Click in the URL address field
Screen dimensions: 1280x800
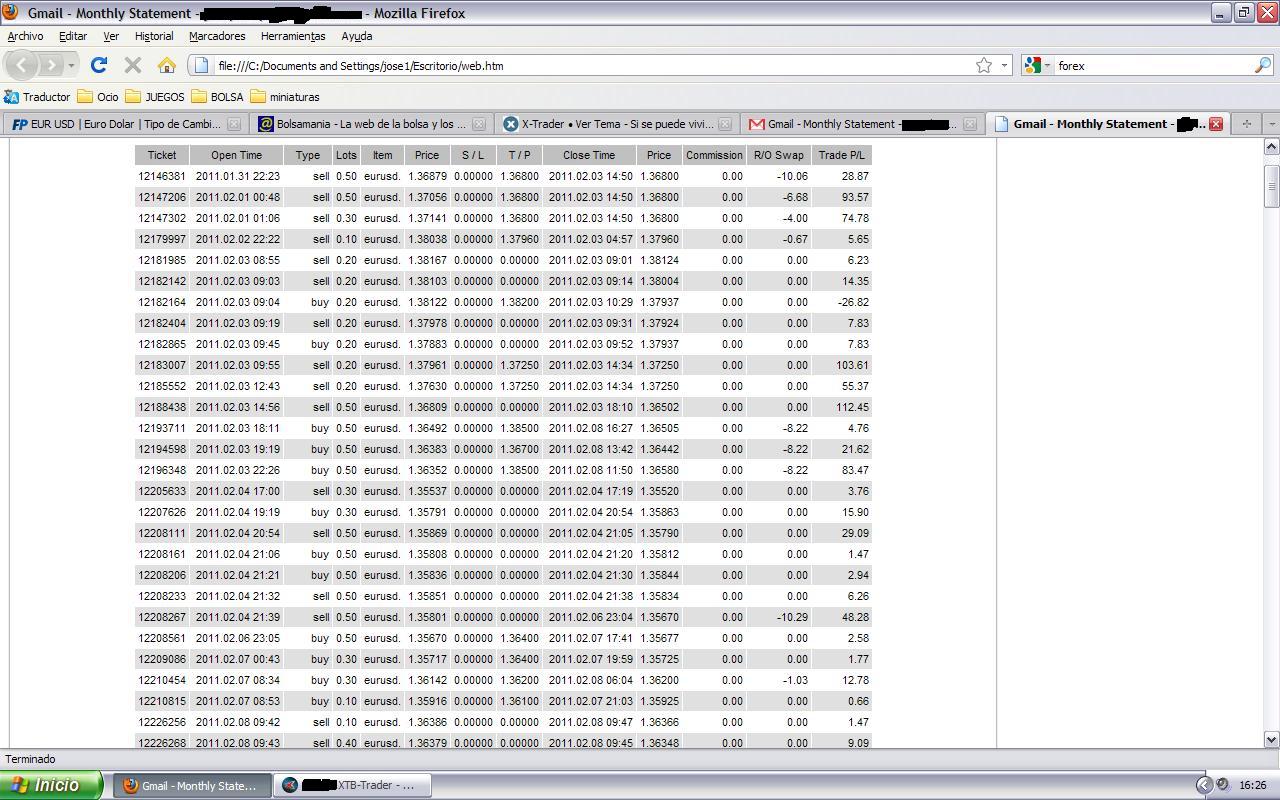[x=590, y=66]
